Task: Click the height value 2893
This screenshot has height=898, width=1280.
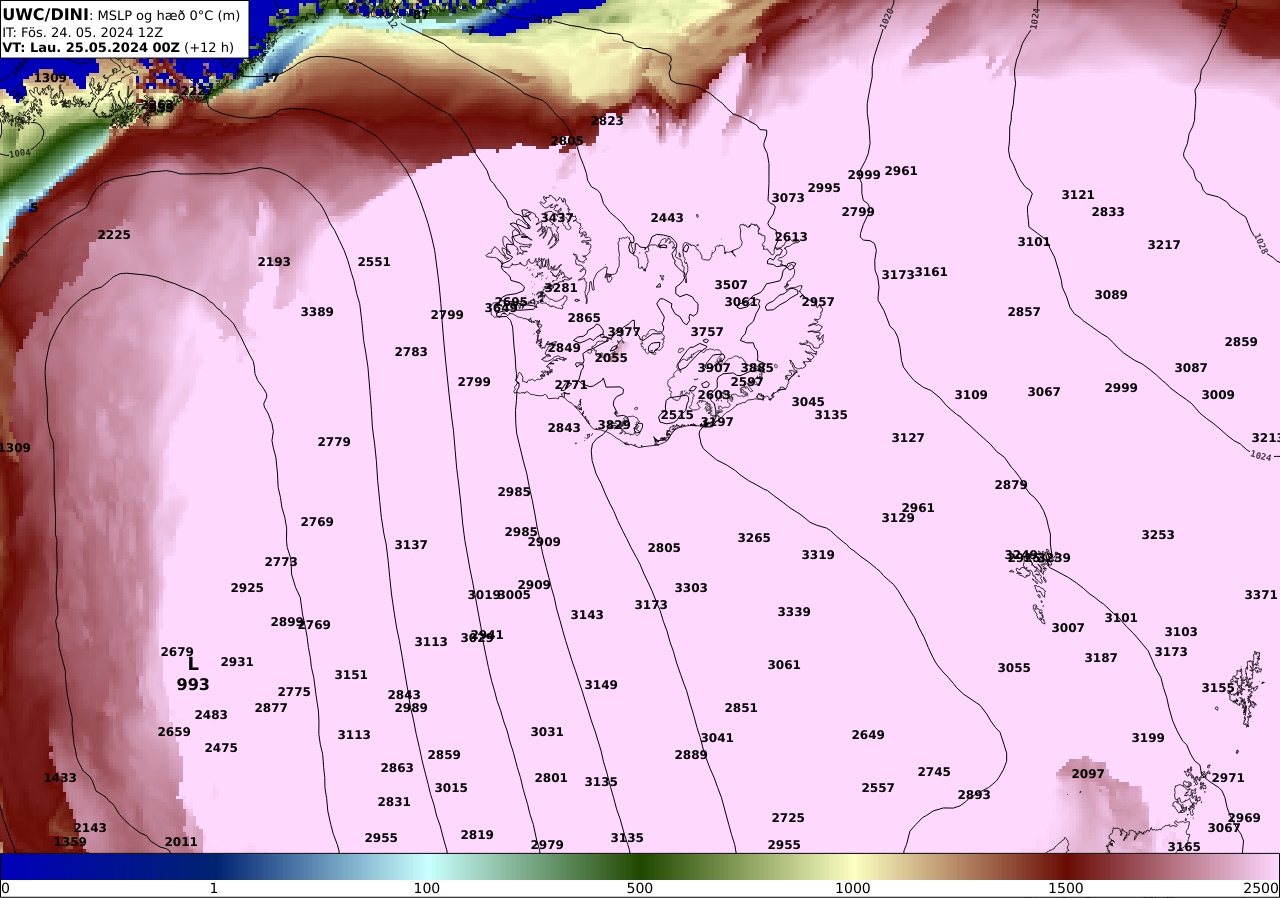Action: (x=974, y=795)
